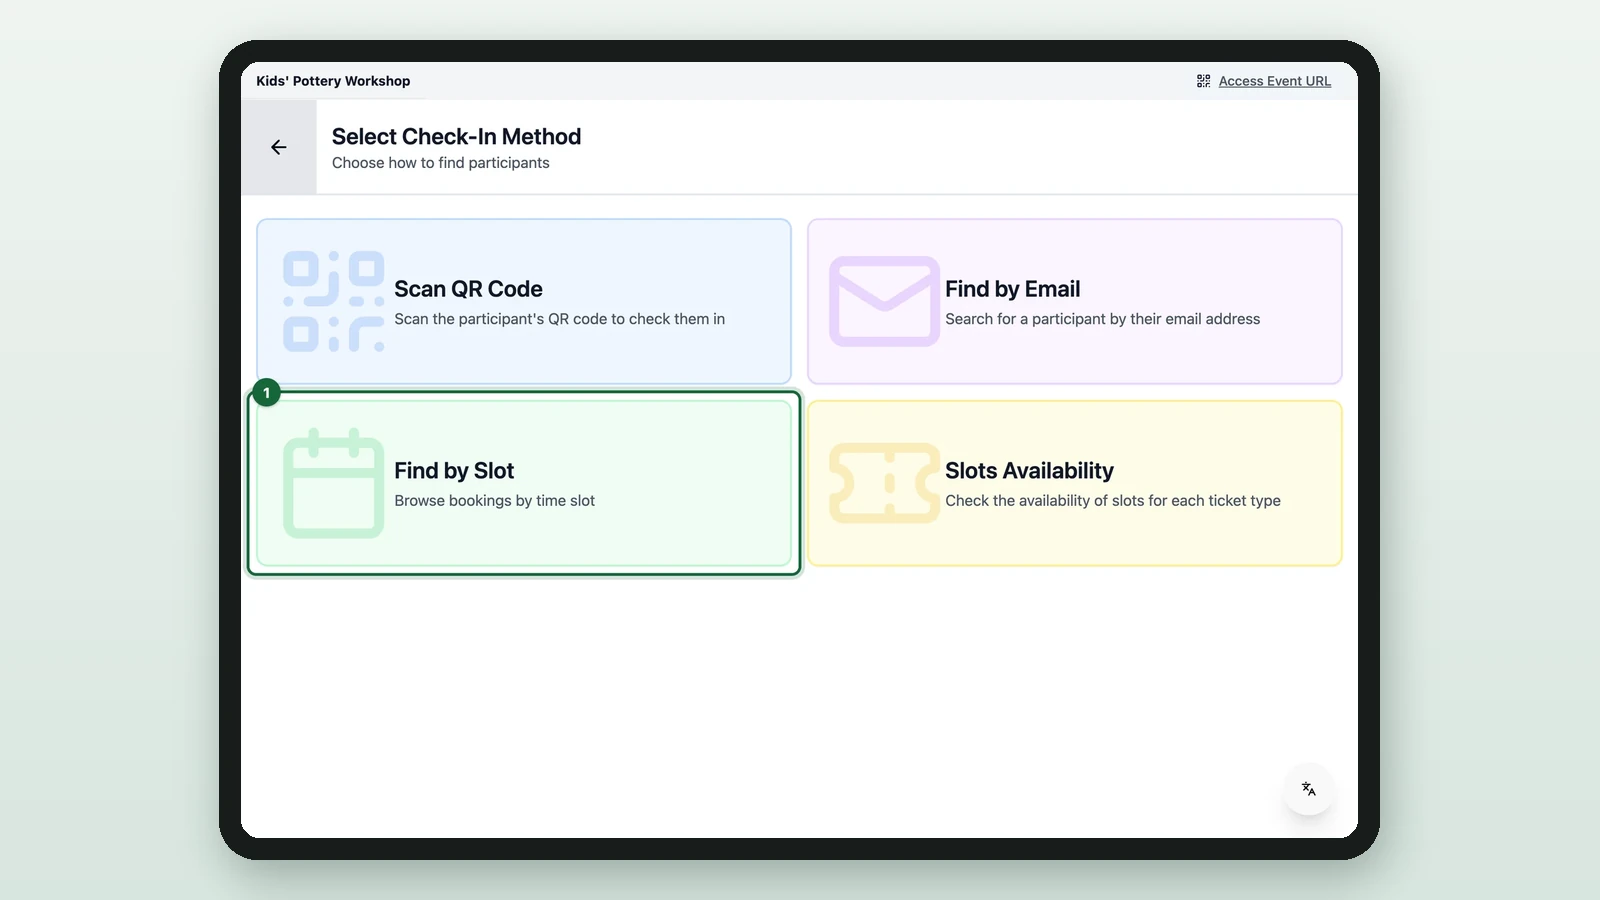This screenshot has width=1600, height=900.
Task: Open the language translate floating button
Action: pyautogui.click(x=1308, y=789)
